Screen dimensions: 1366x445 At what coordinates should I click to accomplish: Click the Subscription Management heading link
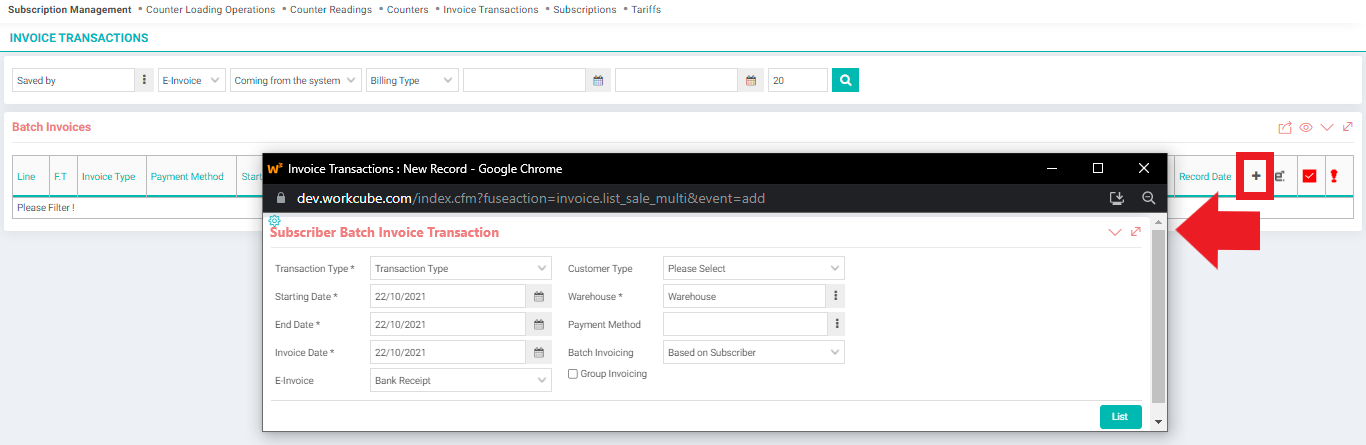pos(69,9)
